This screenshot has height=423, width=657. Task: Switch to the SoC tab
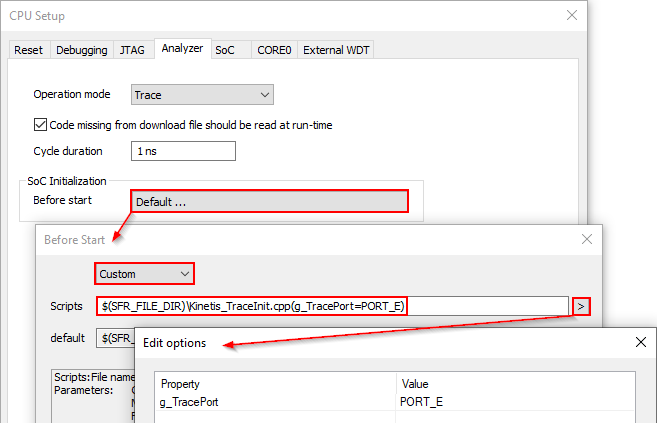coord(225,50)
